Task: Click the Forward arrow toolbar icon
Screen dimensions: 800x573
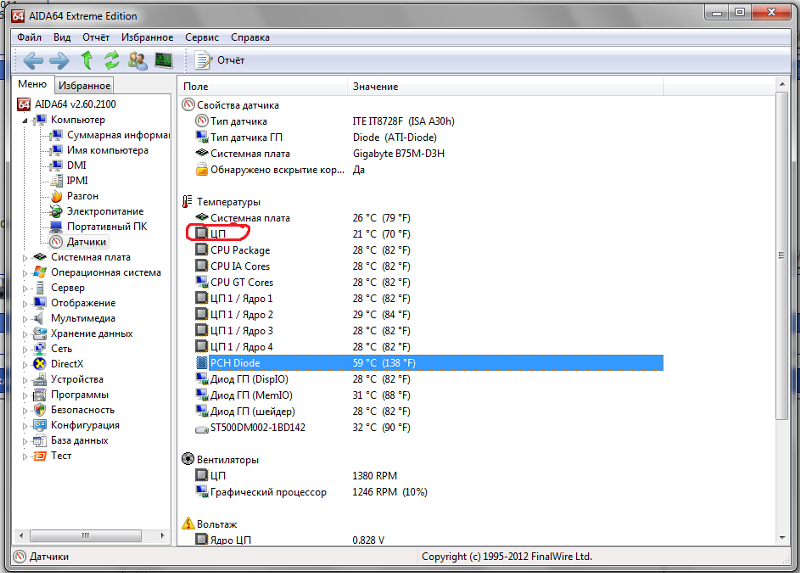Action: point(59,61)
